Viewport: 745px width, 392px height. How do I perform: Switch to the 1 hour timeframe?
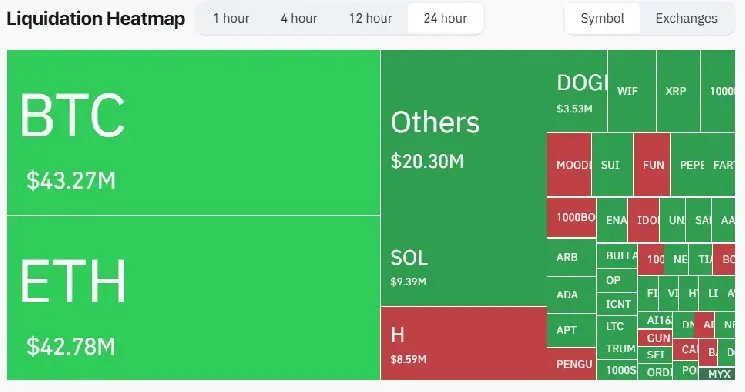pyautogui.click(x=231, y=19)
